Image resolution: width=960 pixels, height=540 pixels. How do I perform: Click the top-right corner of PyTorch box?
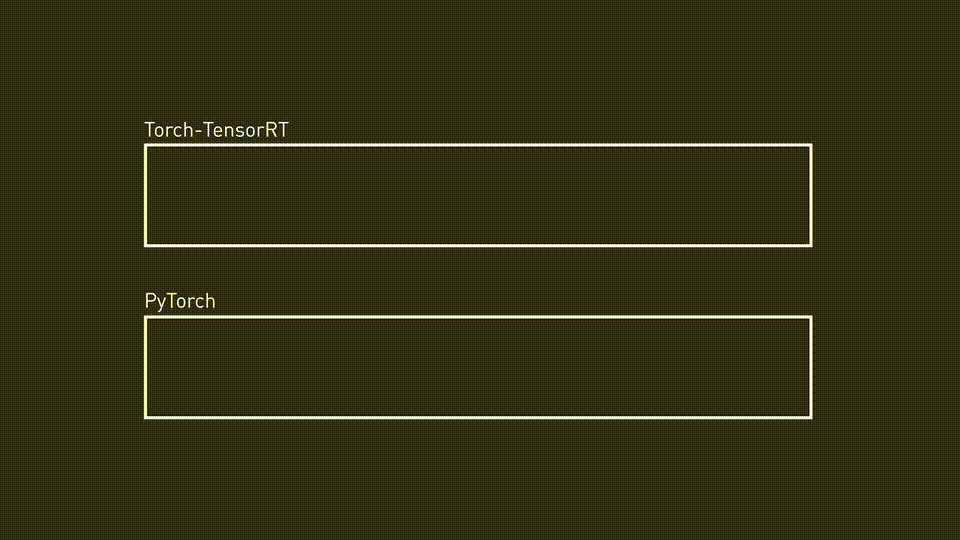[x=810, y=318]
